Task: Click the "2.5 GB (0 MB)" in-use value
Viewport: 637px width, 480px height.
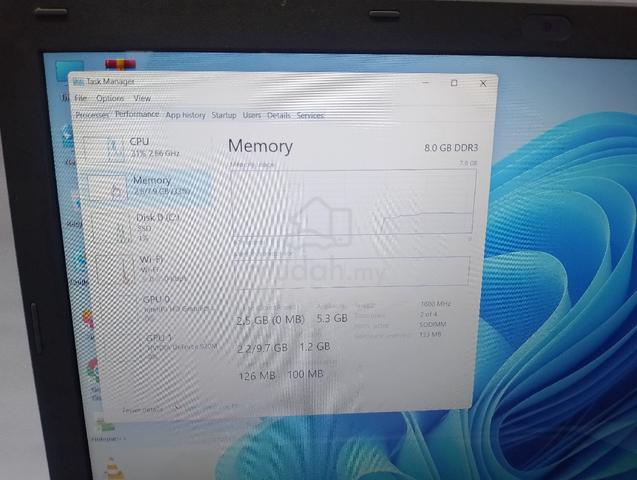Action: (x=270, y=320)
